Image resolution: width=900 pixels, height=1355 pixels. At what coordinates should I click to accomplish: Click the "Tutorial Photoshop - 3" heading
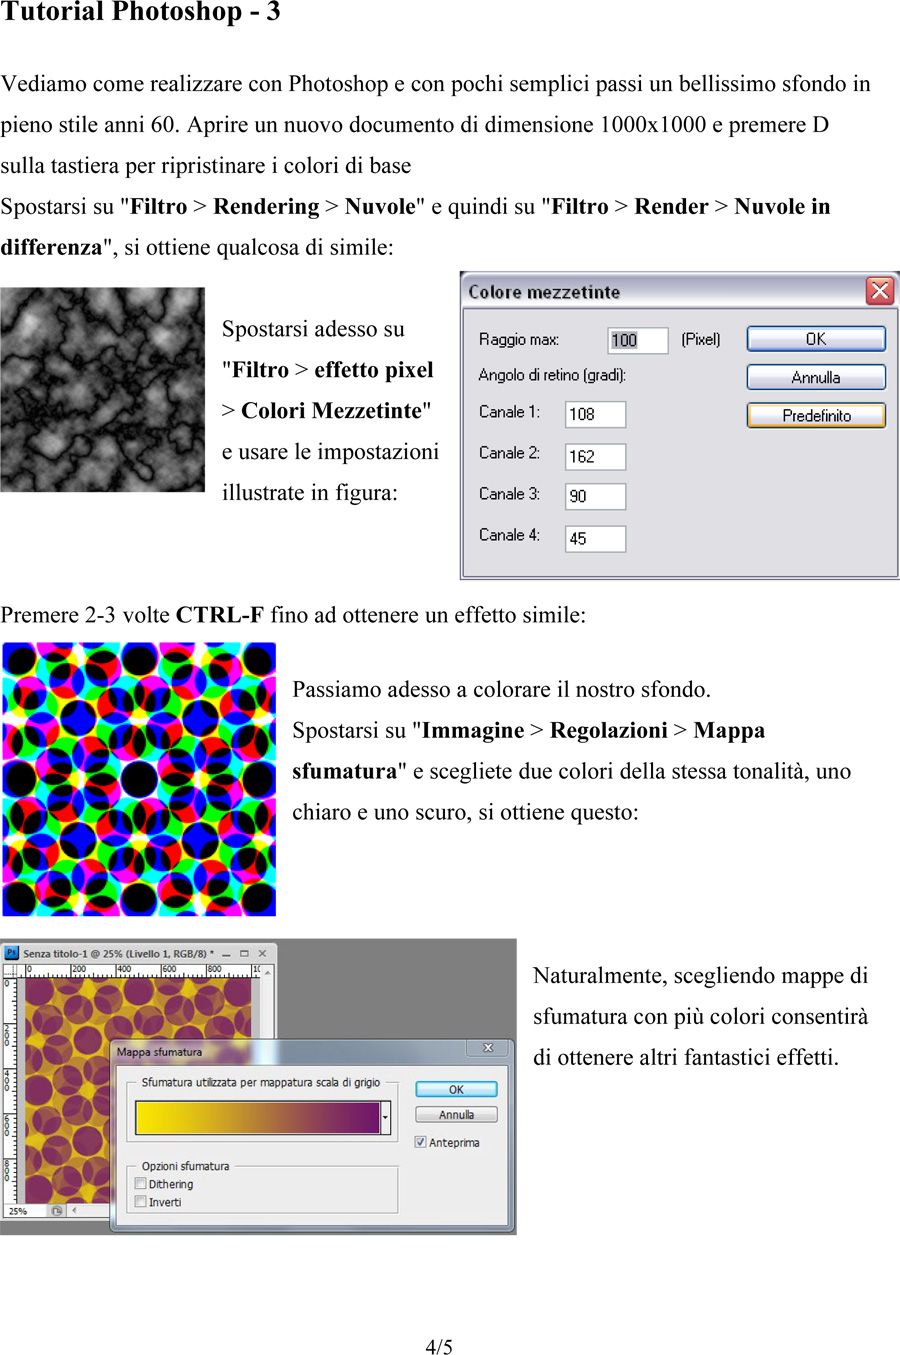click(140, 12)
